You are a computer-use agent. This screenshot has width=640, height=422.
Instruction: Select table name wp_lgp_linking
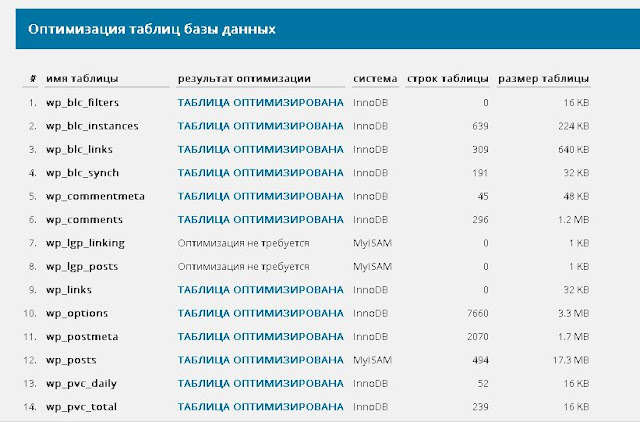click(85, 243)
